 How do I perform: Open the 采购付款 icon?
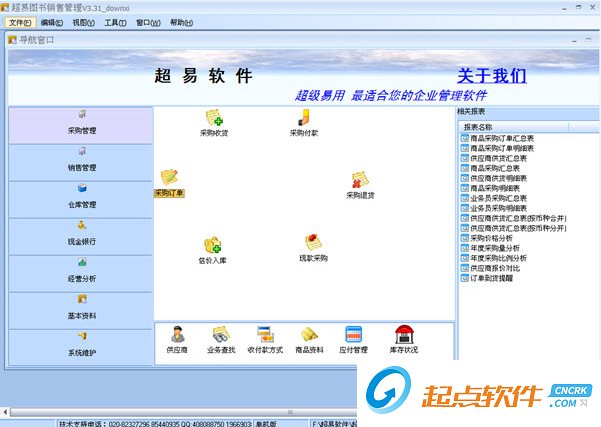pyautogui.click(x=304, y=123)
